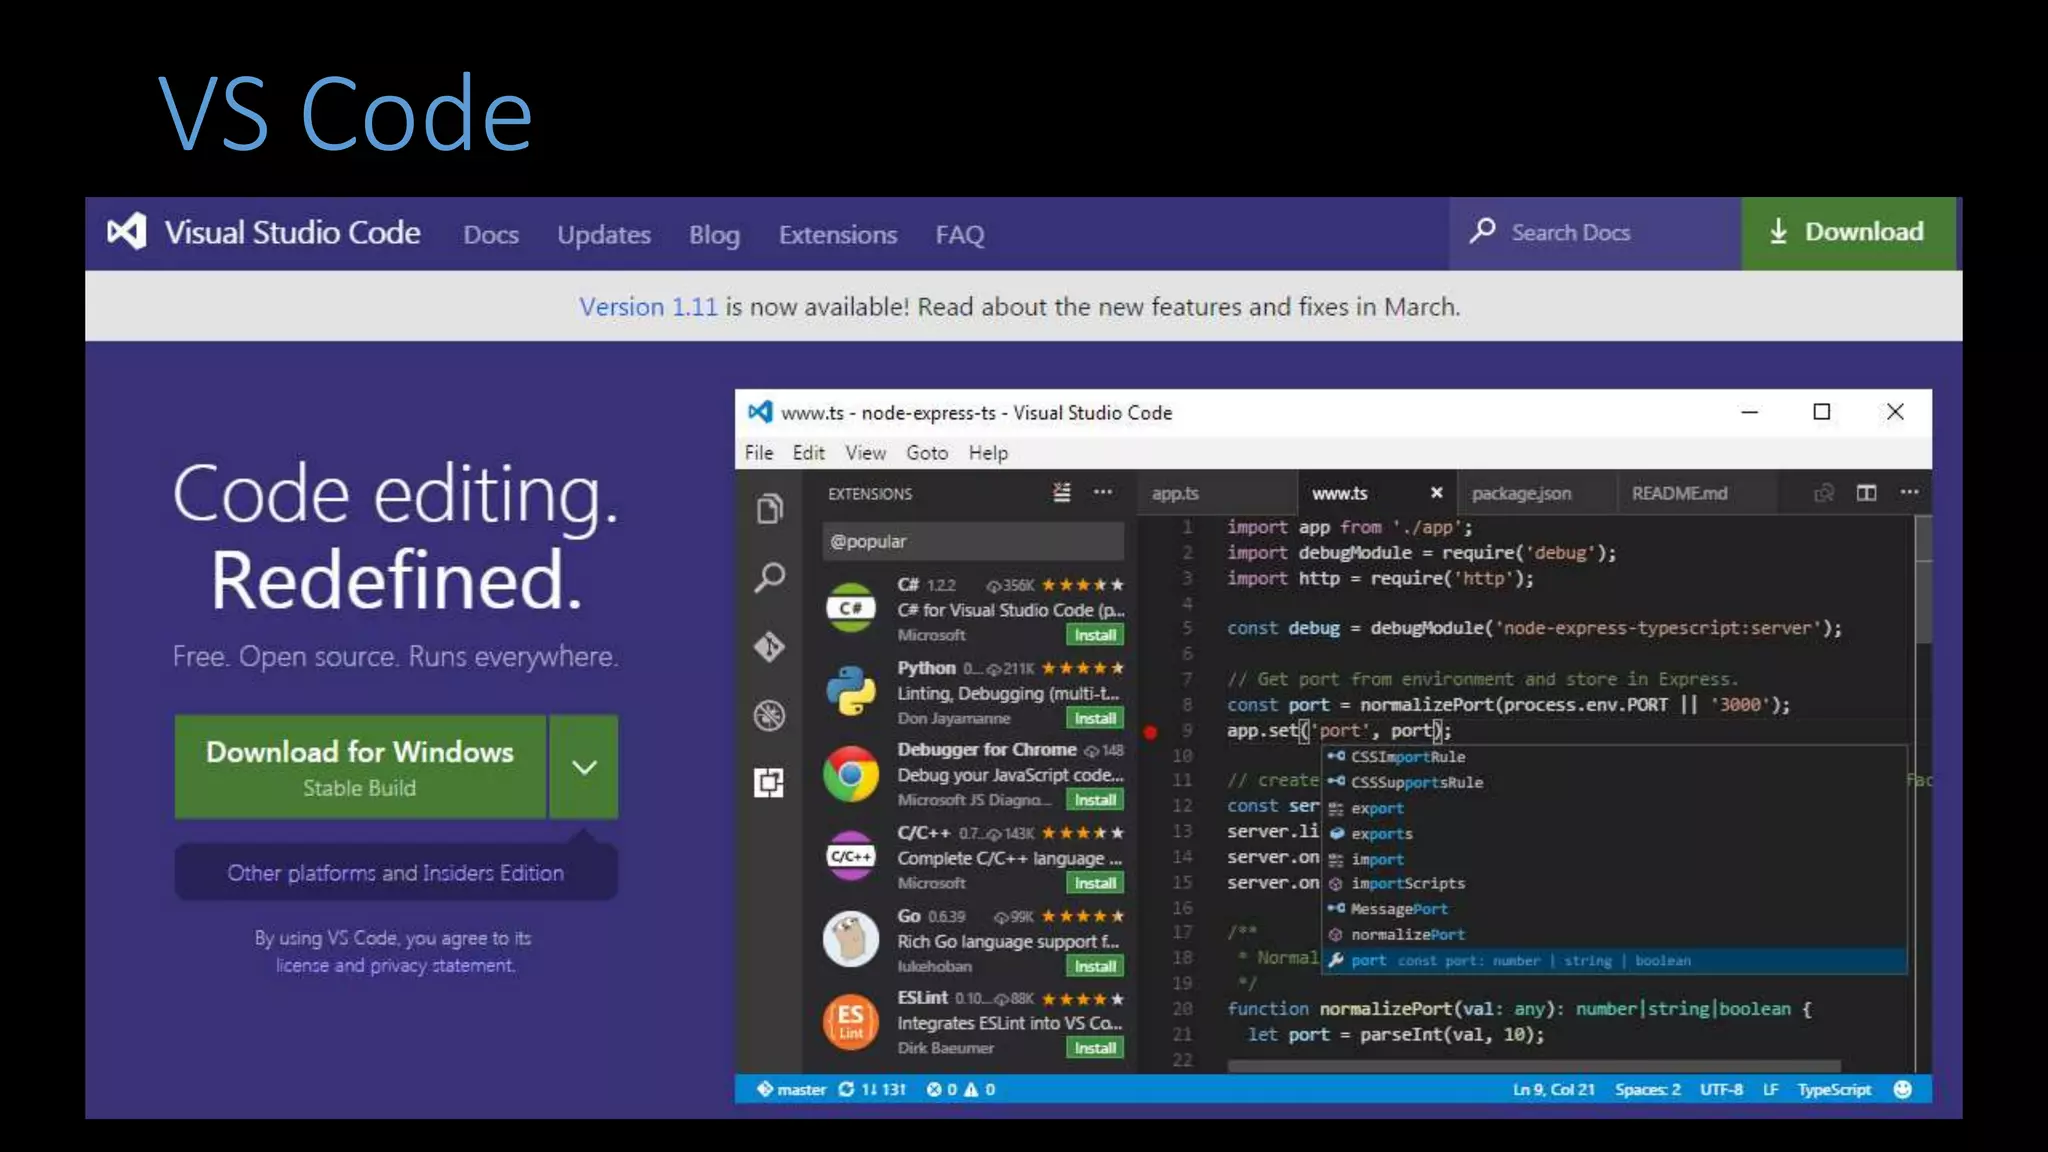Viewport: 2048px width, 1152px height.
Task: Open the Extensions panel more actions ellipsis
Action: tap(1103, 492)
